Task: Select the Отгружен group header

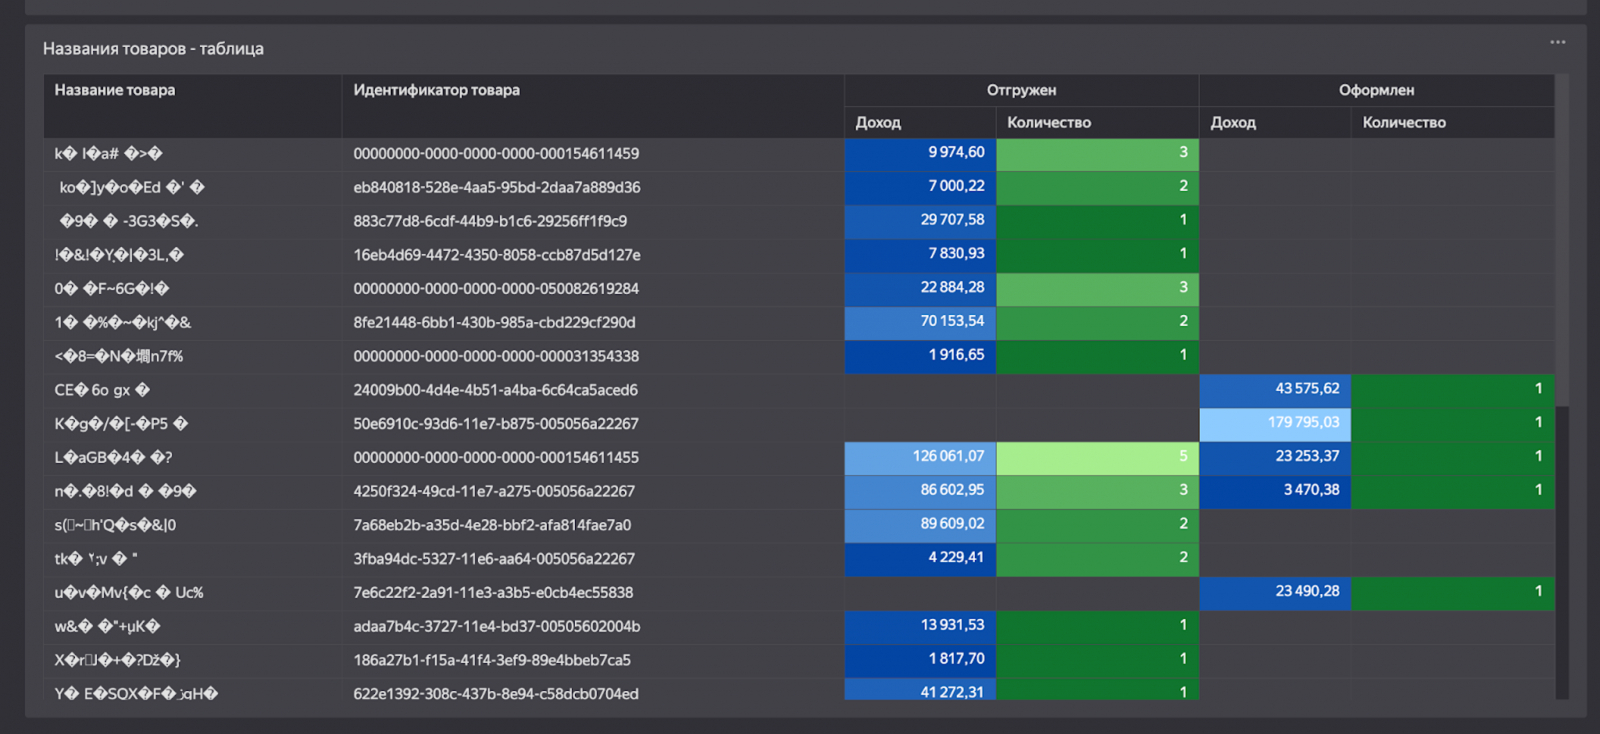Action: 1021,90
